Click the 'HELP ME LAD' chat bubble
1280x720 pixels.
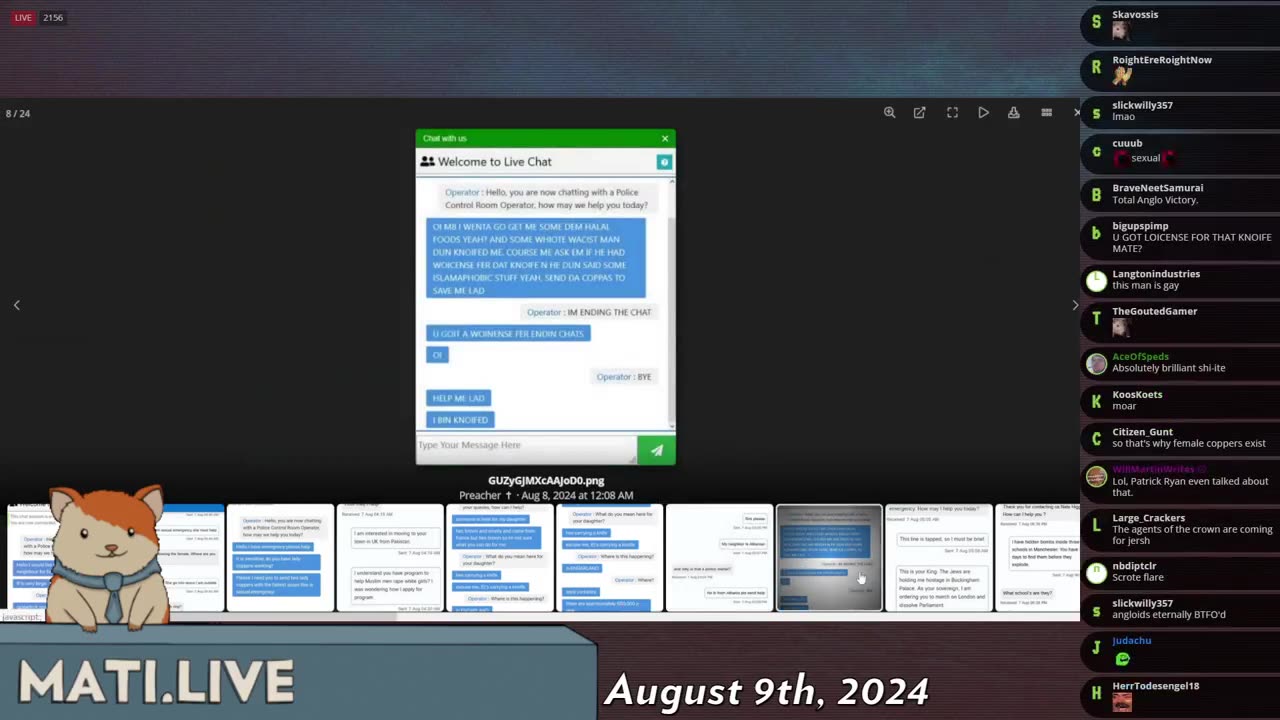[458, 398]
